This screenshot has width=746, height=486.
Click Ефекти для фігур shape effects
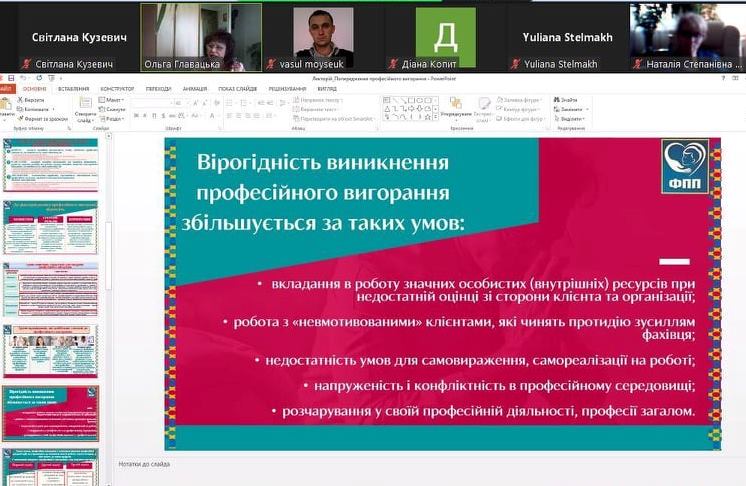520,119
